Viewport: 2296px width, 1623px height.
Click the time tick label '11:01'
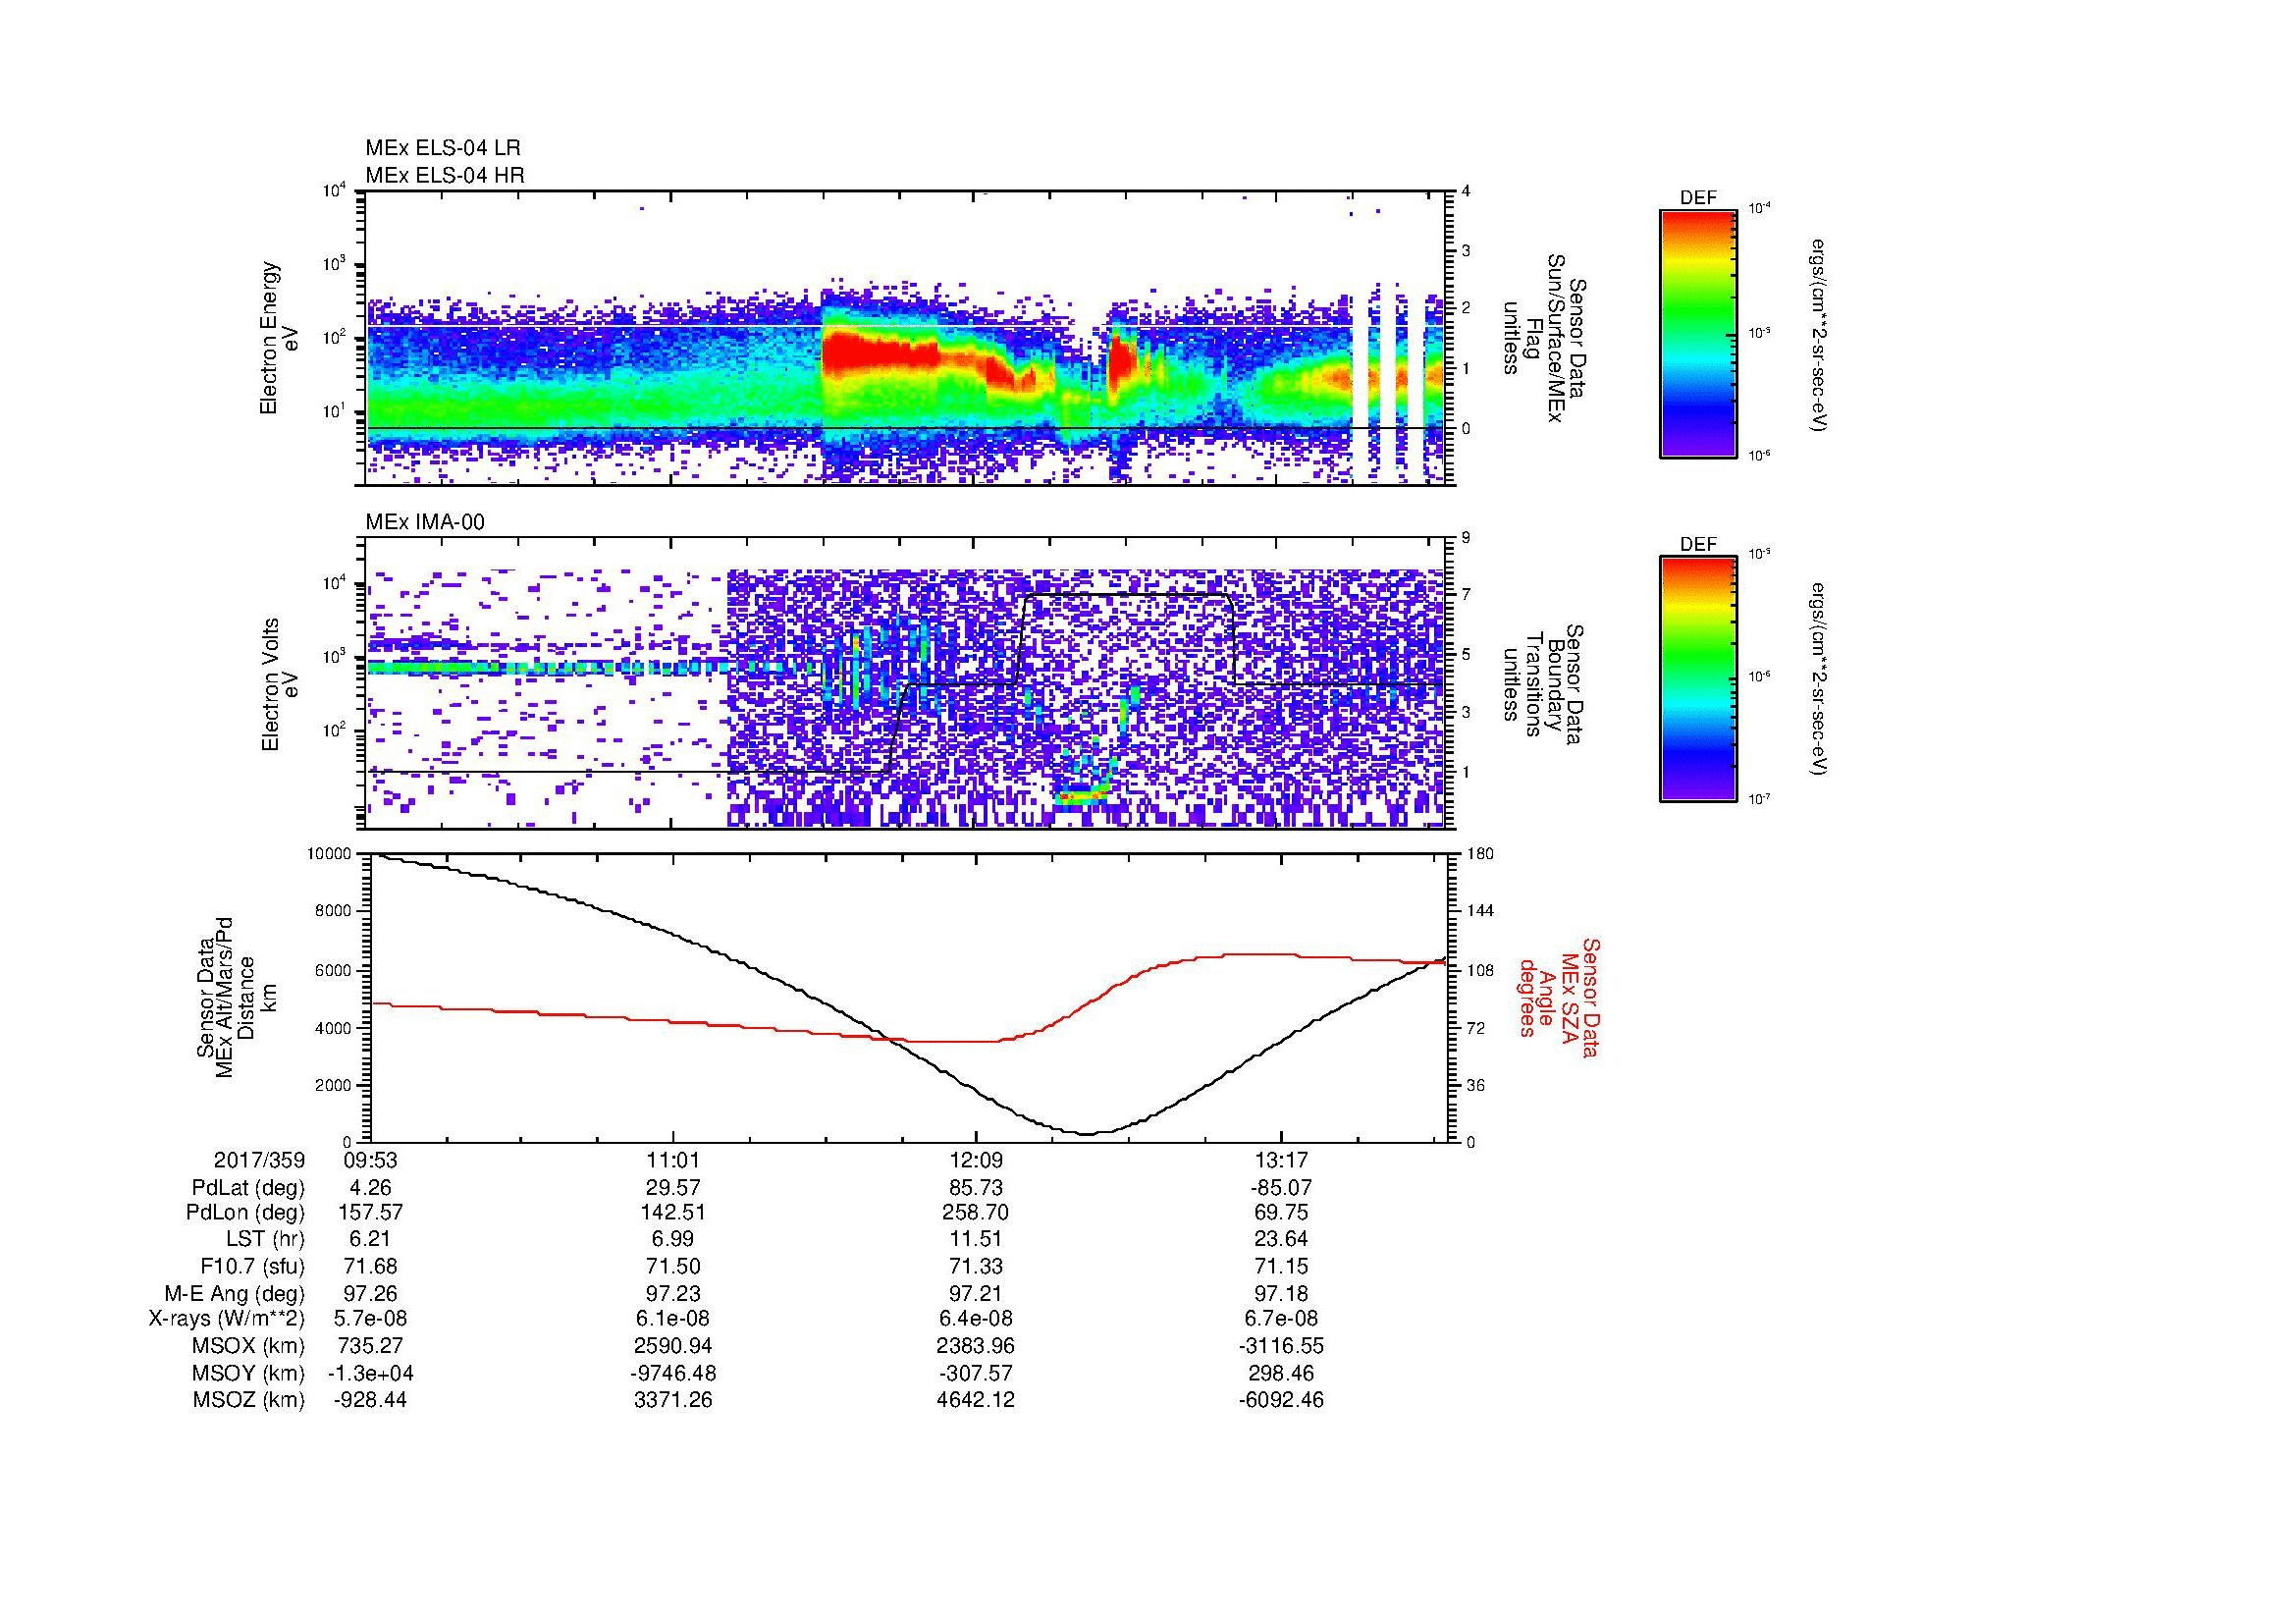coord(674,1160)
